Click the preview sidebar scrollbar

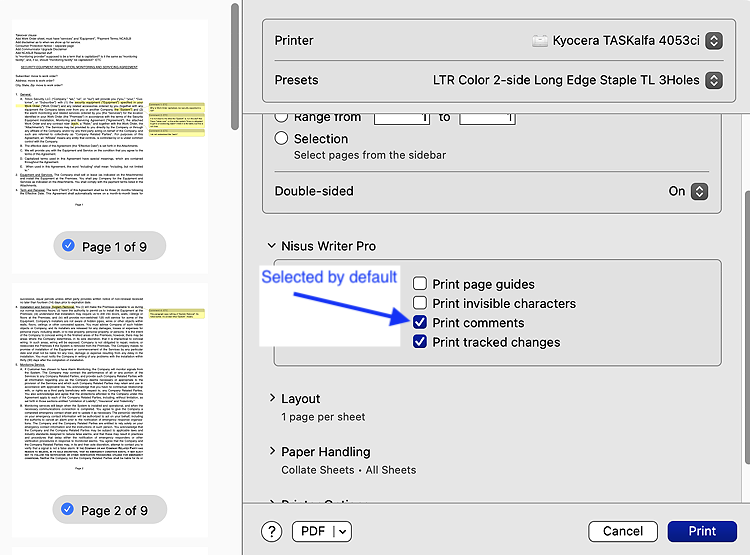(x=234, y=67)
